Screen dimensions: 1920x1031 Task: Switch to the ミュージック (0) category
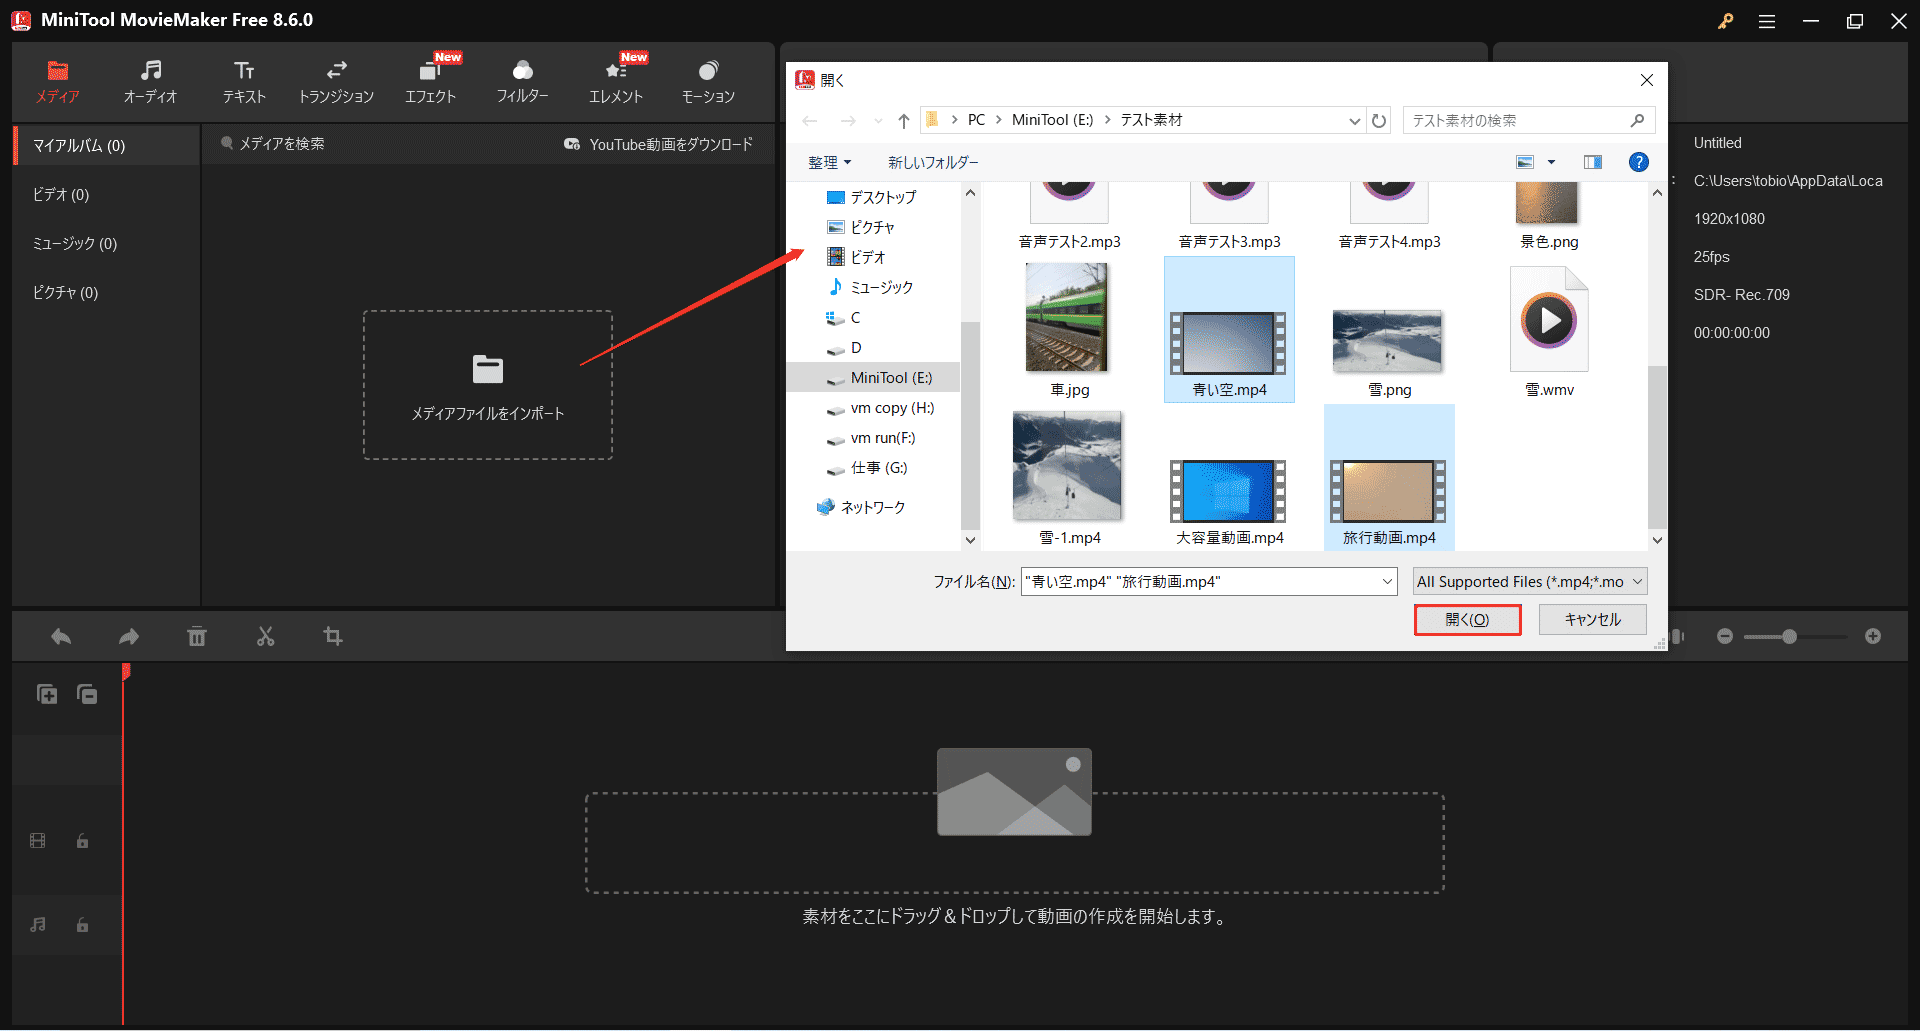pyautogui.click(x=73, y=243)
